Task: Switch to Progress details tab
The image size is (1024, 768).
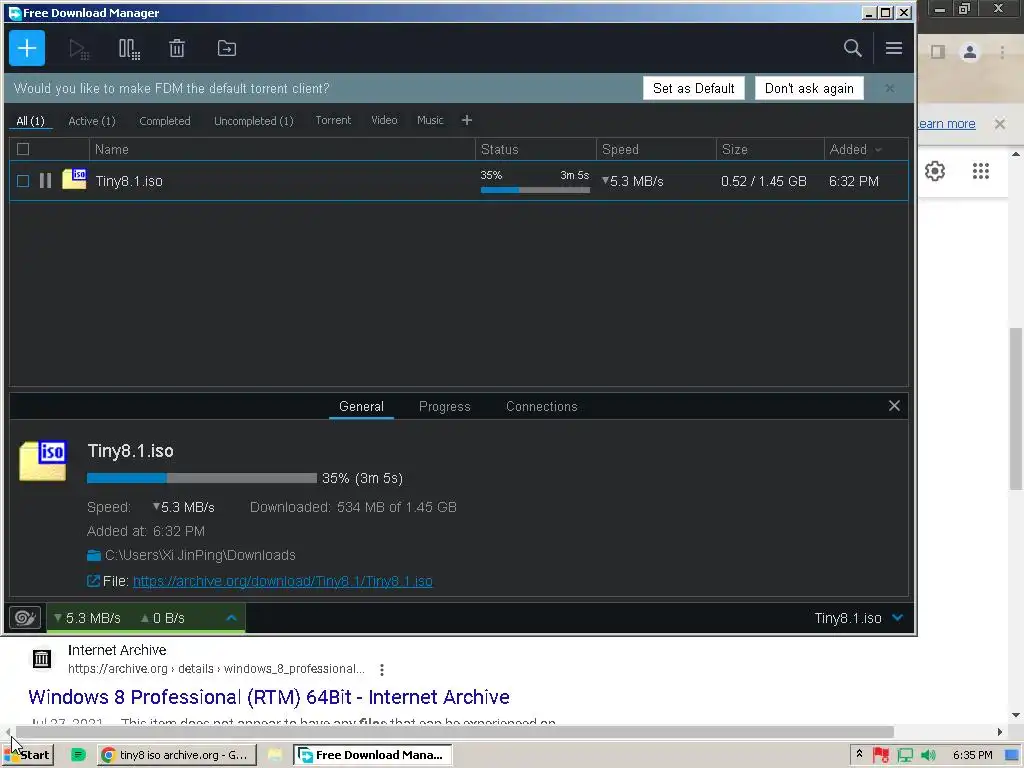Action: point(445,406)
